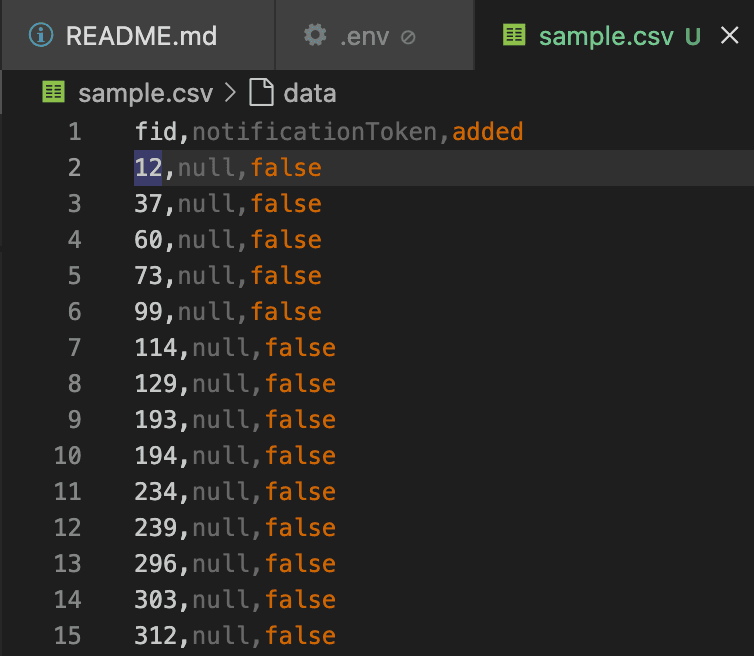The width and height of the screenshot is (754, 656).
Task: Click line number 10 in gutter
Action: 68,455
